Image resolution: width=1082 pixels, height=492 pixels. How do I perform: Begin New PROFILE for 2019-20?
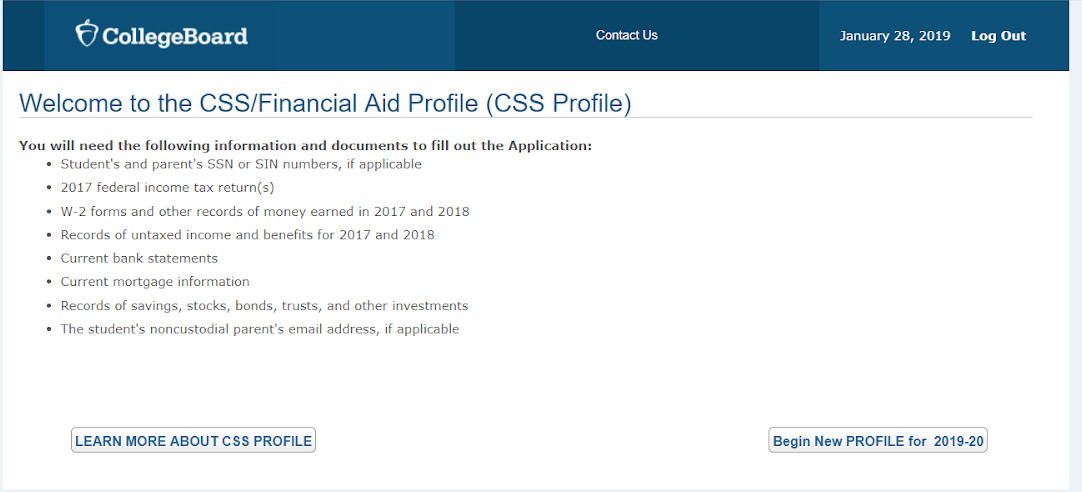point(878,440)
